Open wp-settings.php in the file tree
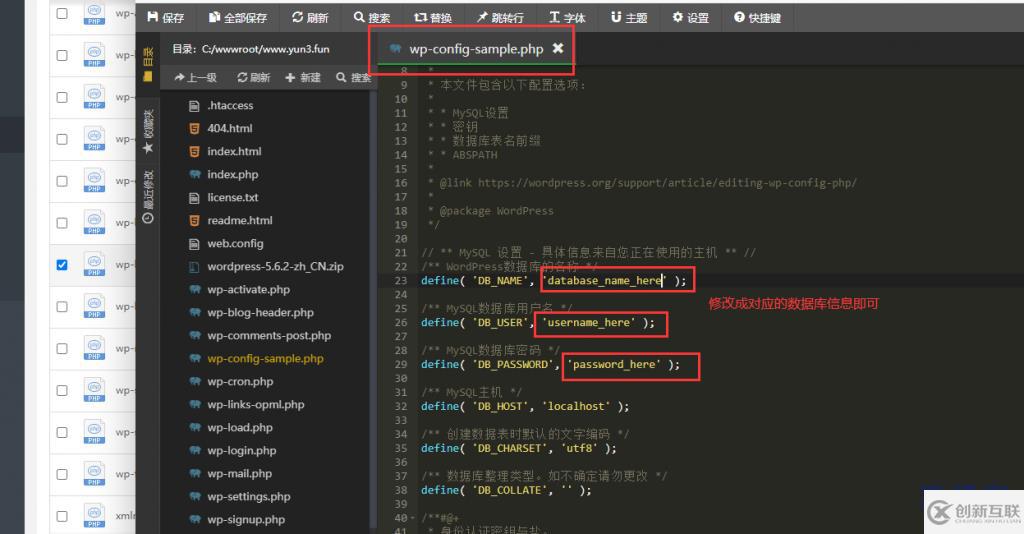This screenshot has height=534, width=1024. coord(249,497)
